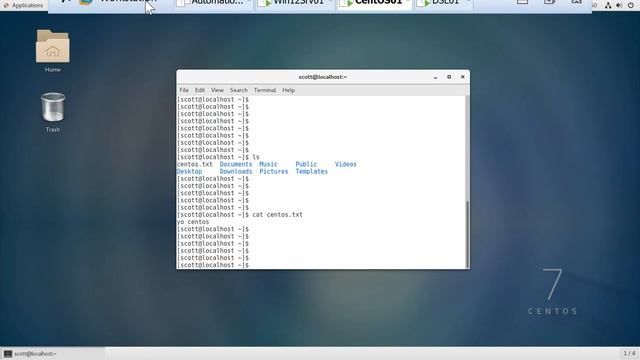This screenshot has width=640, height=360.
Task: Select the CentOS01 VM tab
Action: [375, 3]
